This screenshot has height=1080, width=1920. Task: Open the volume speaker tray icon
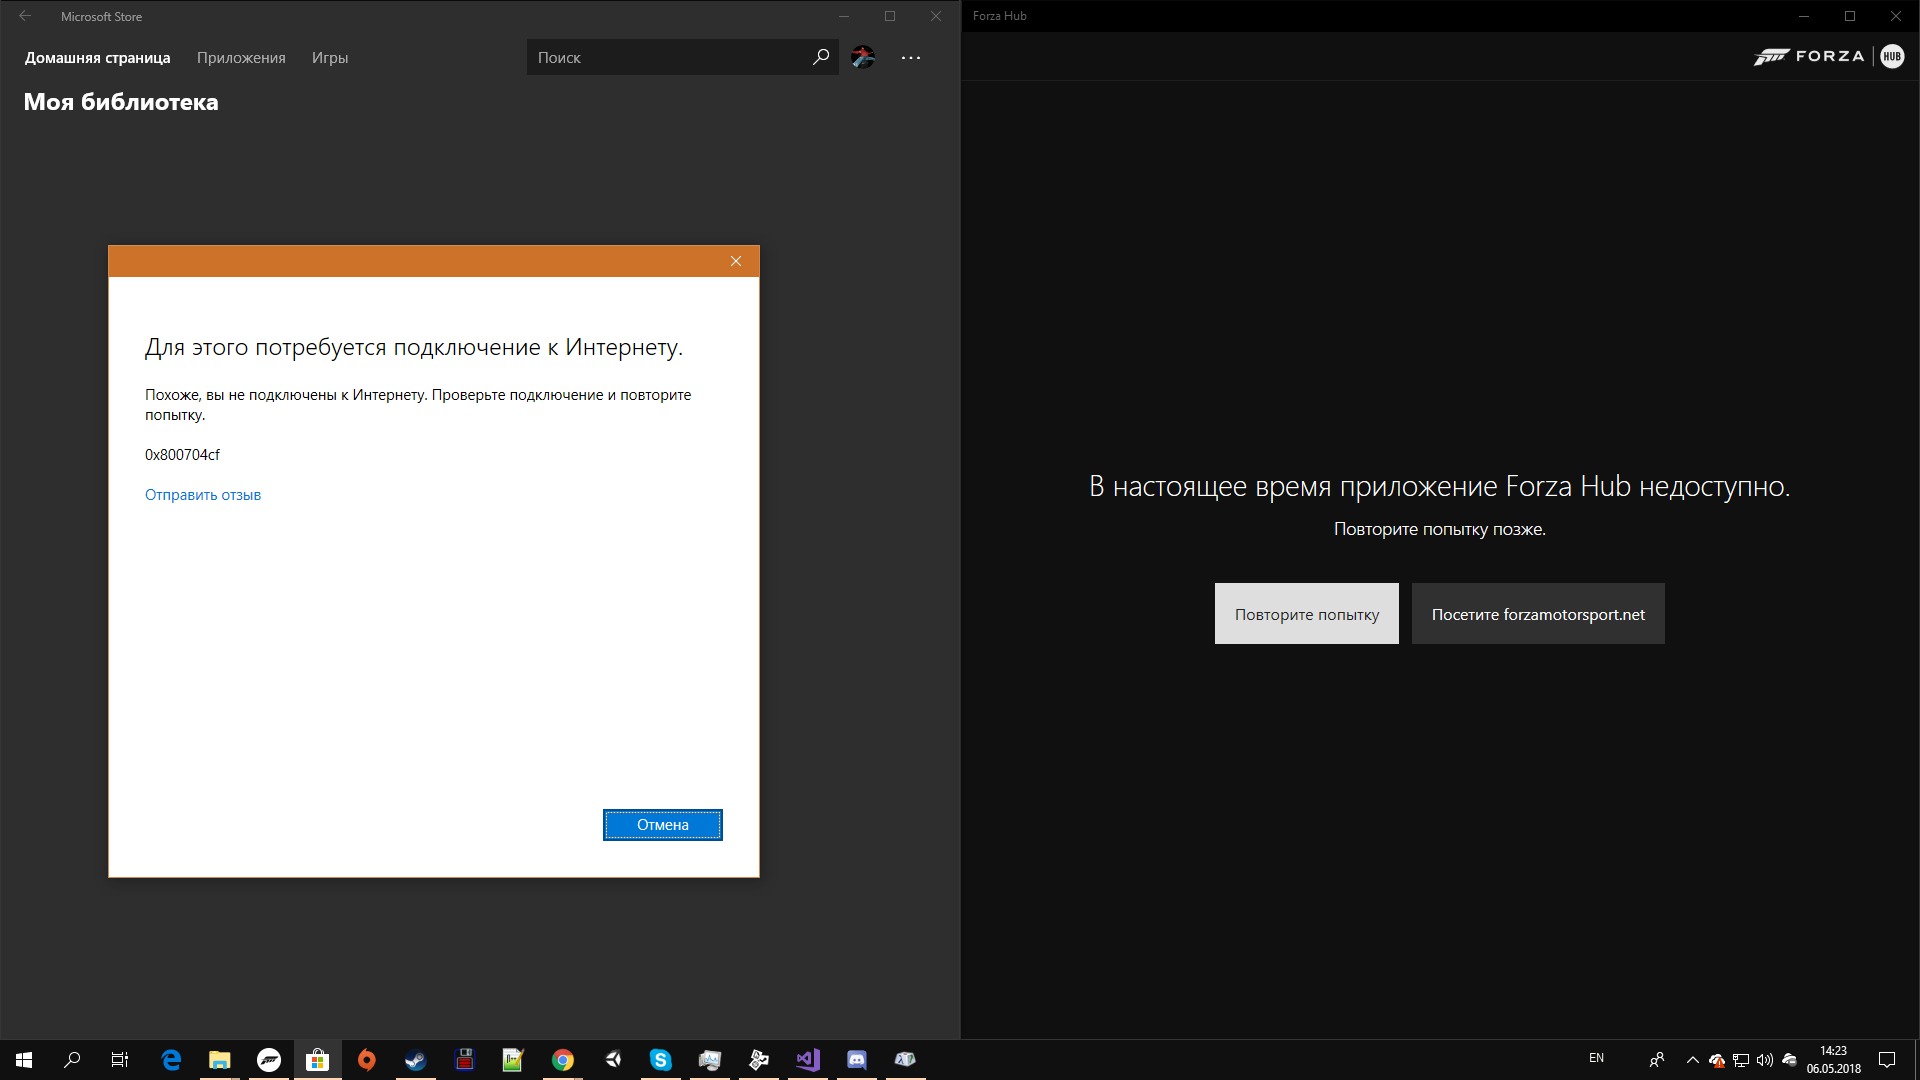(x=1765, y=1060)
